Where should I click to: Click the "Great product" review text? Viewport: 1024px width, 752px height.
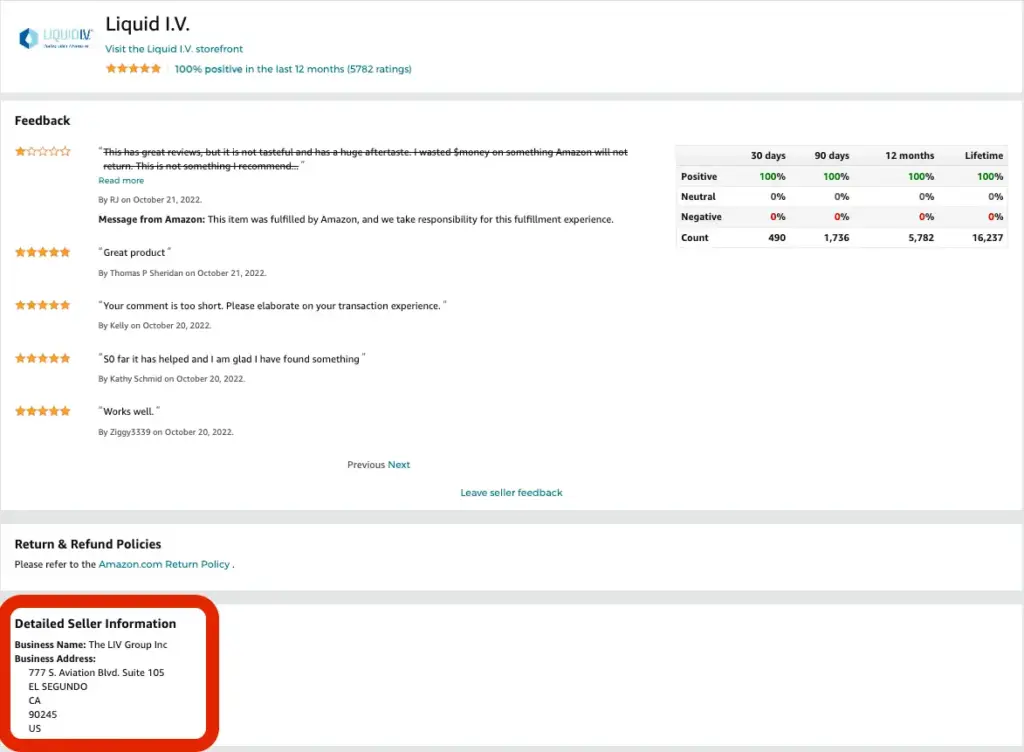click(135, 253)
